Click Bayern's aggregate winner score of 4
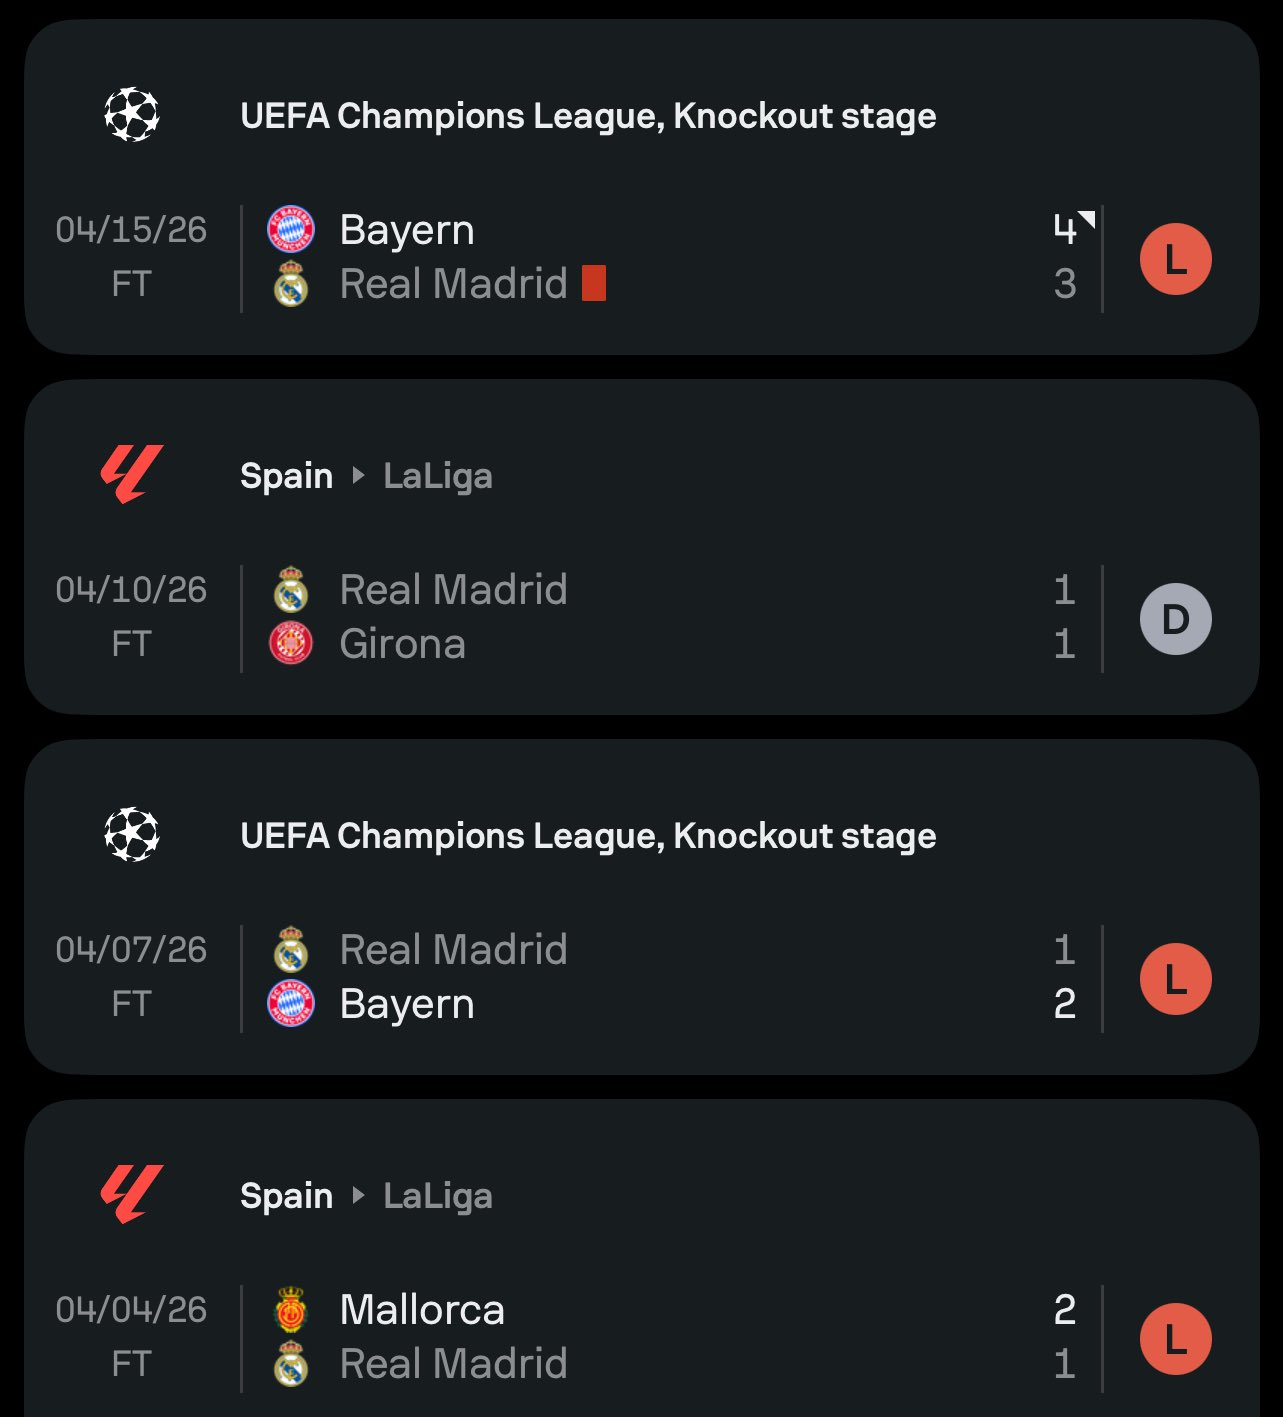The height and width of the screenshot is (1417, 1283). (1065, 230)
